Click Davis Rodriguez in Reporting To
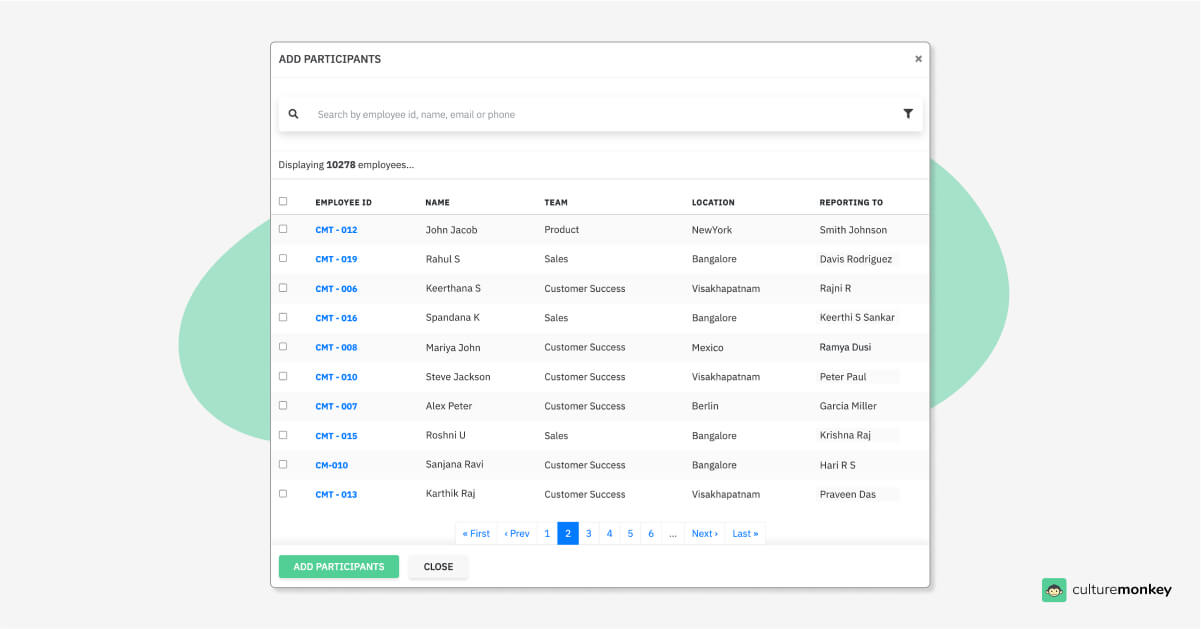Viewport: 1201px width, 629px height. tap(856, 259)
